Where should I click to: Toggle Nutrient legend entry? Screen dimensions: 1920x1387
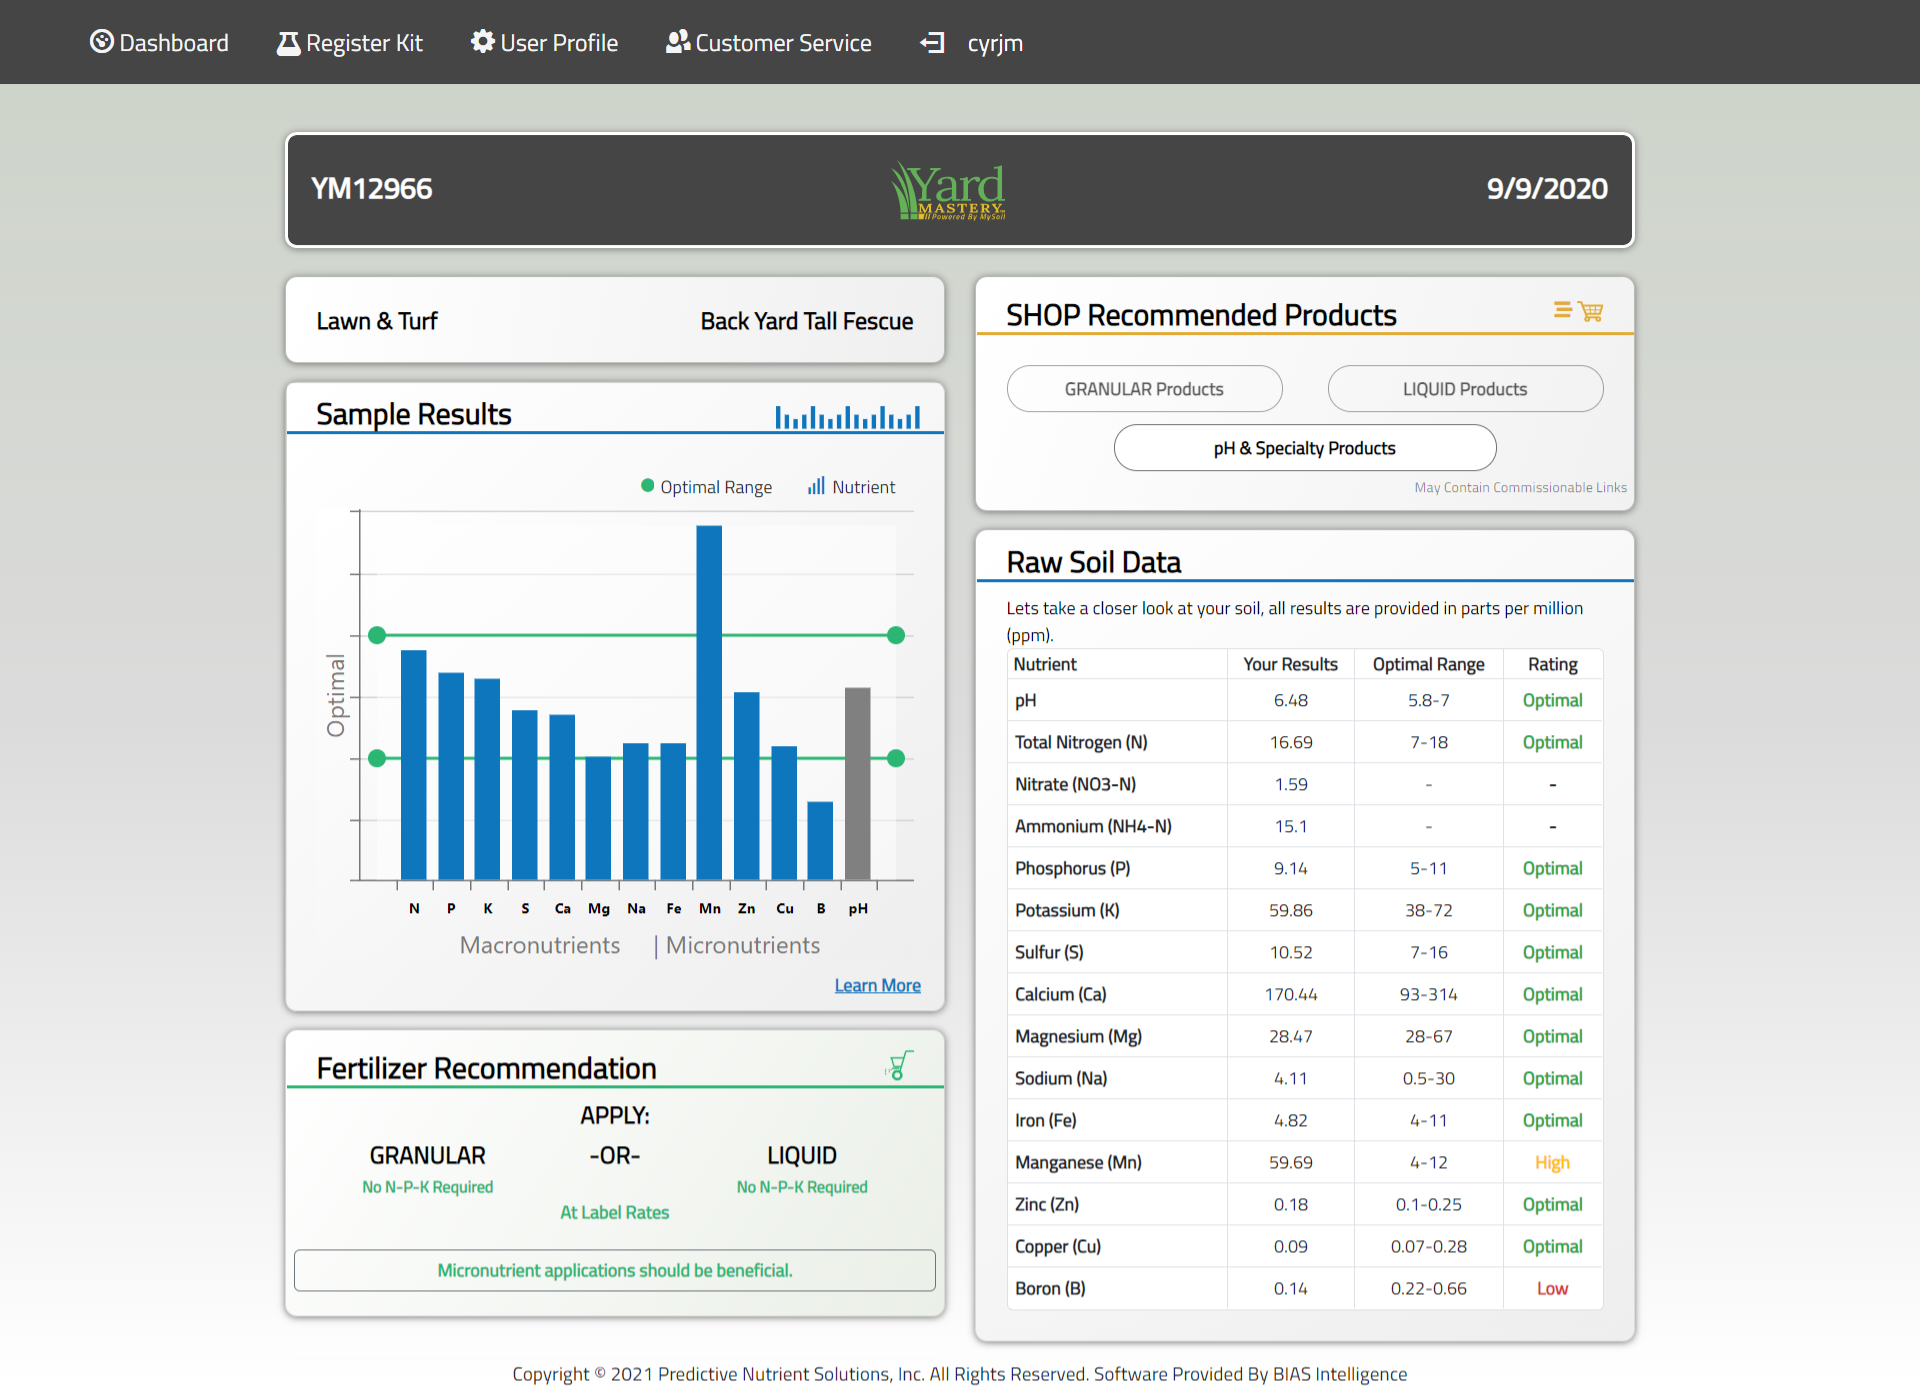coord(851,487)
